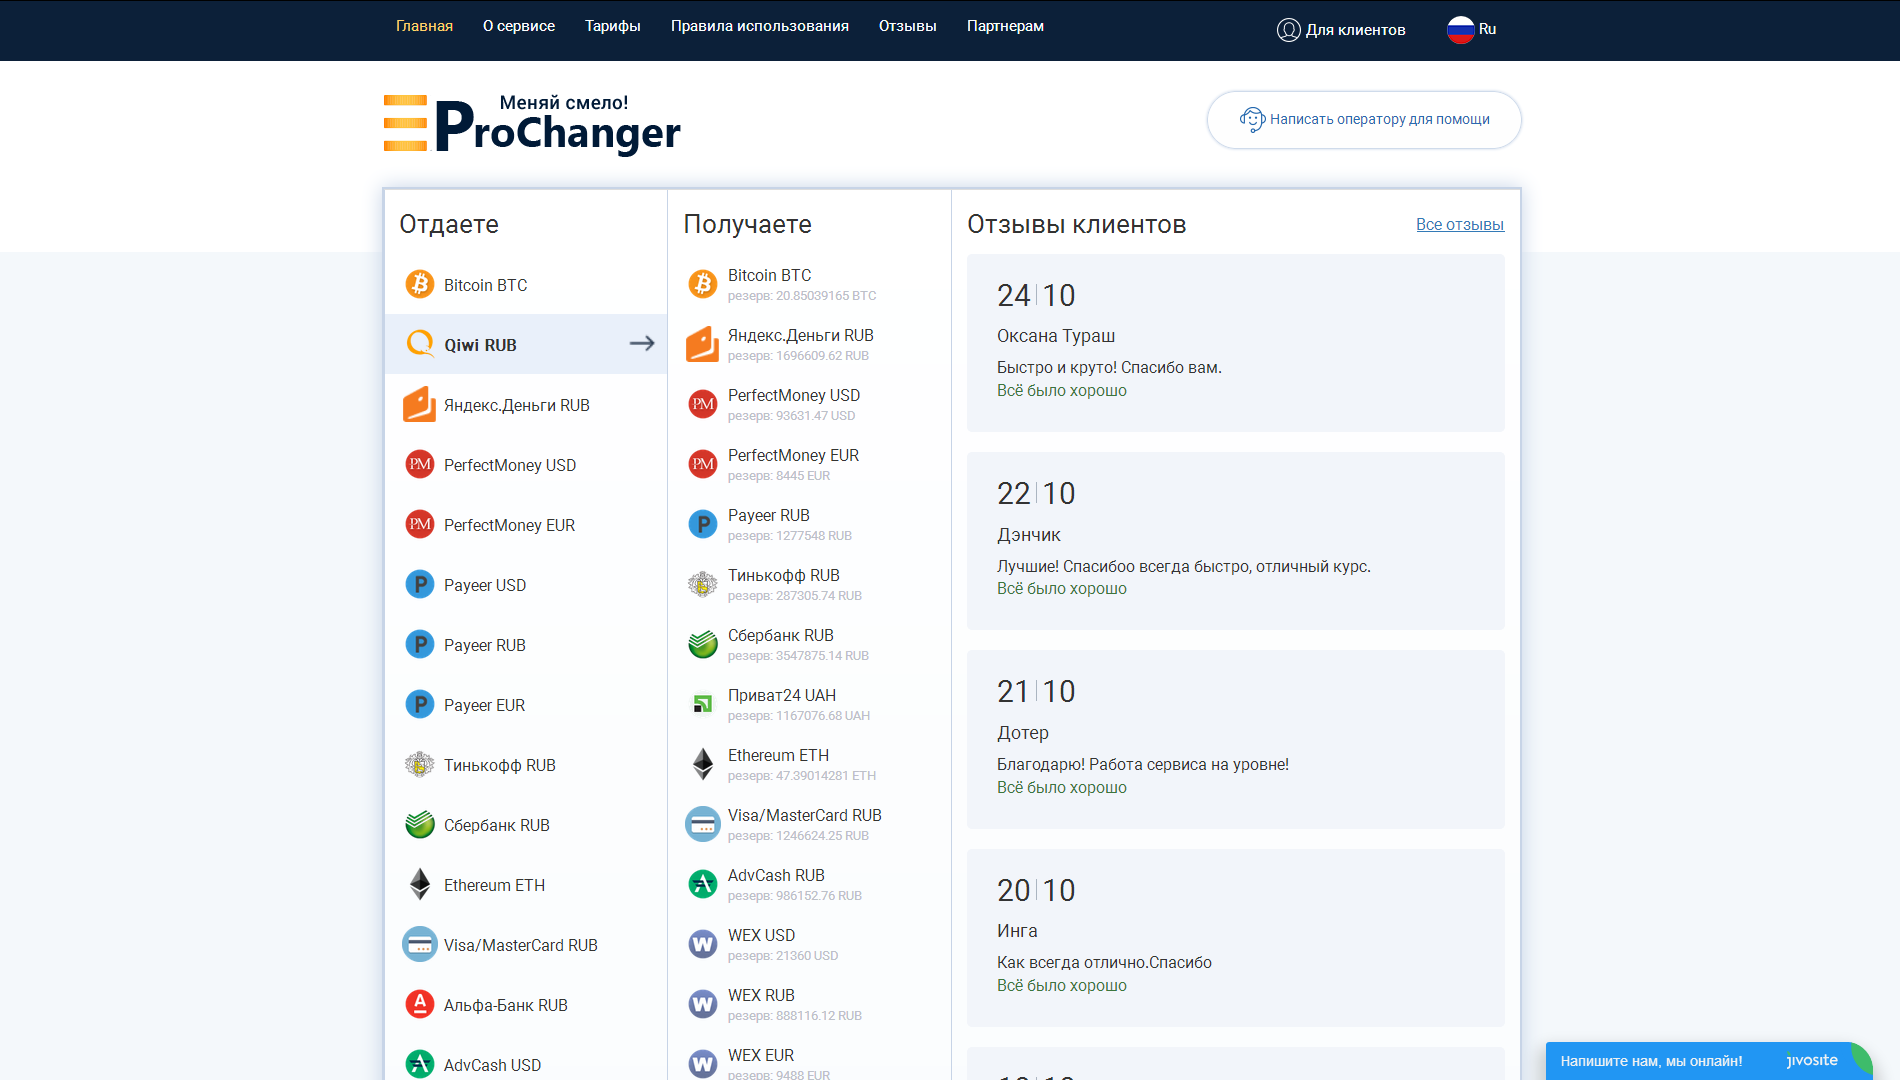This screenshot has width=1900, height=1080.
Task: Click the Яндекс.Деньги wallet icon under Отдаете
Action: [420, 404]
